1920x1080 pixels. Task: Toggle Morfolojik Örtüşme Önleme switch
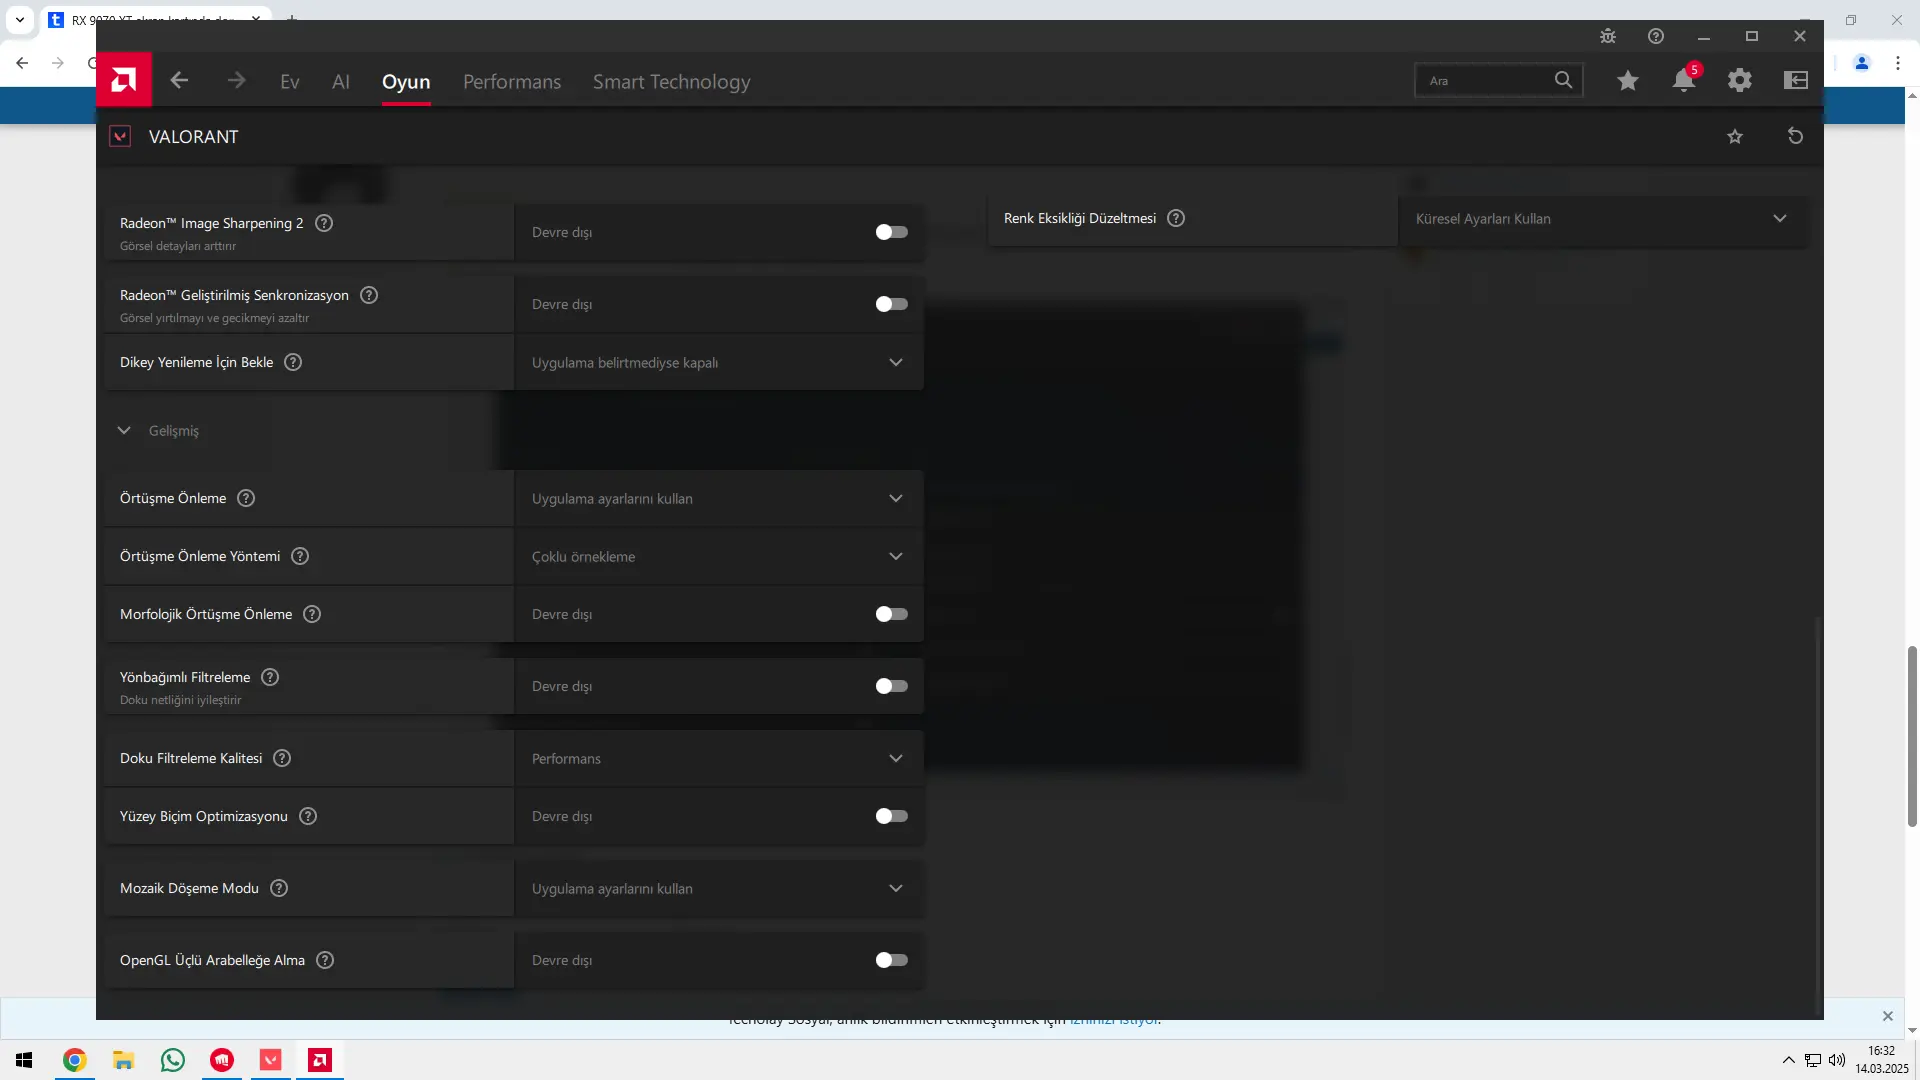pyautogui.click(x=891, y=614)
